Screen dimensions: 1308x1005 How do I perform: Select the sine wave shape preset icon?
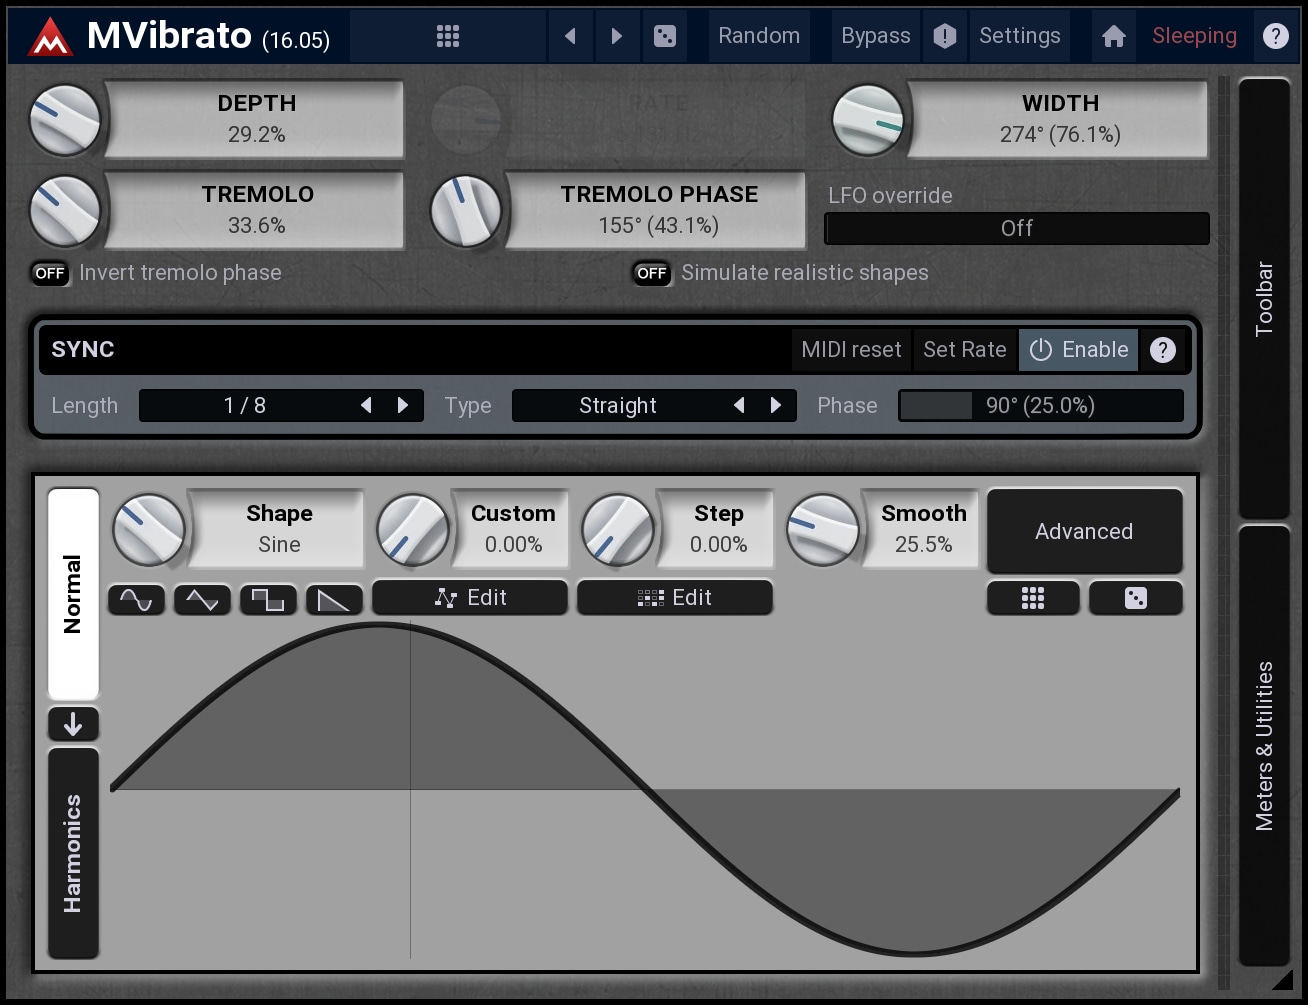coord(136,600)
